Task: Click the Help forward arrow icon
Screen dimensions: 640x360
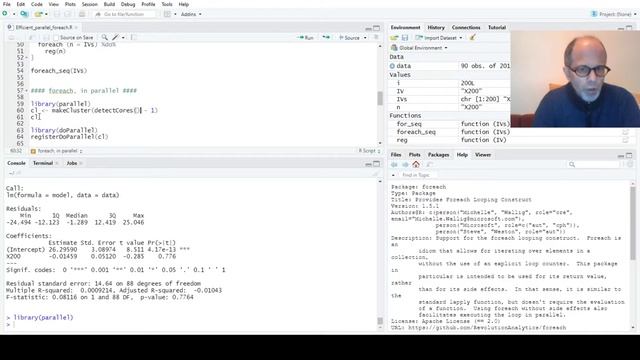Action: pyautogui.click(x=405, y=164)
